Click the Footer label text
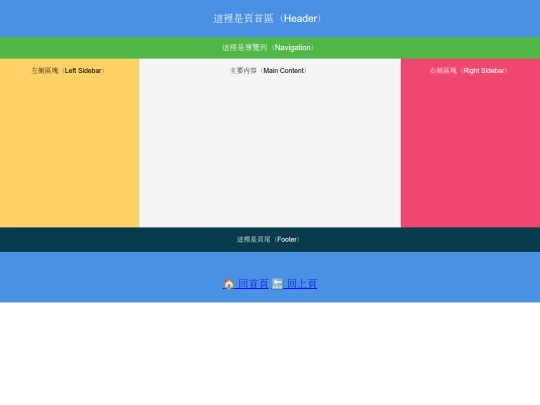 point(268,239)
